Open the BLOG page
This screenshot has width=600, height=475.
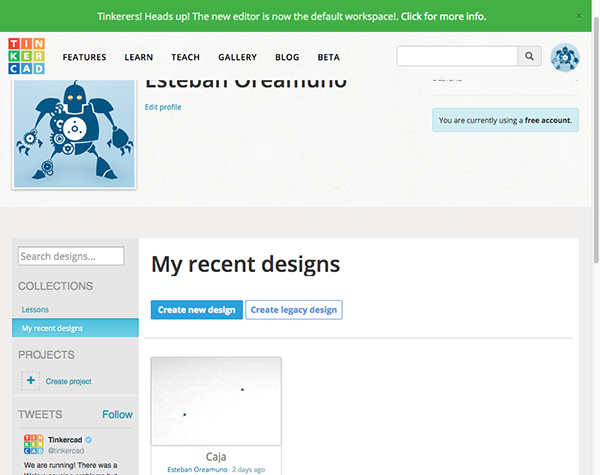tap(287, 57)
